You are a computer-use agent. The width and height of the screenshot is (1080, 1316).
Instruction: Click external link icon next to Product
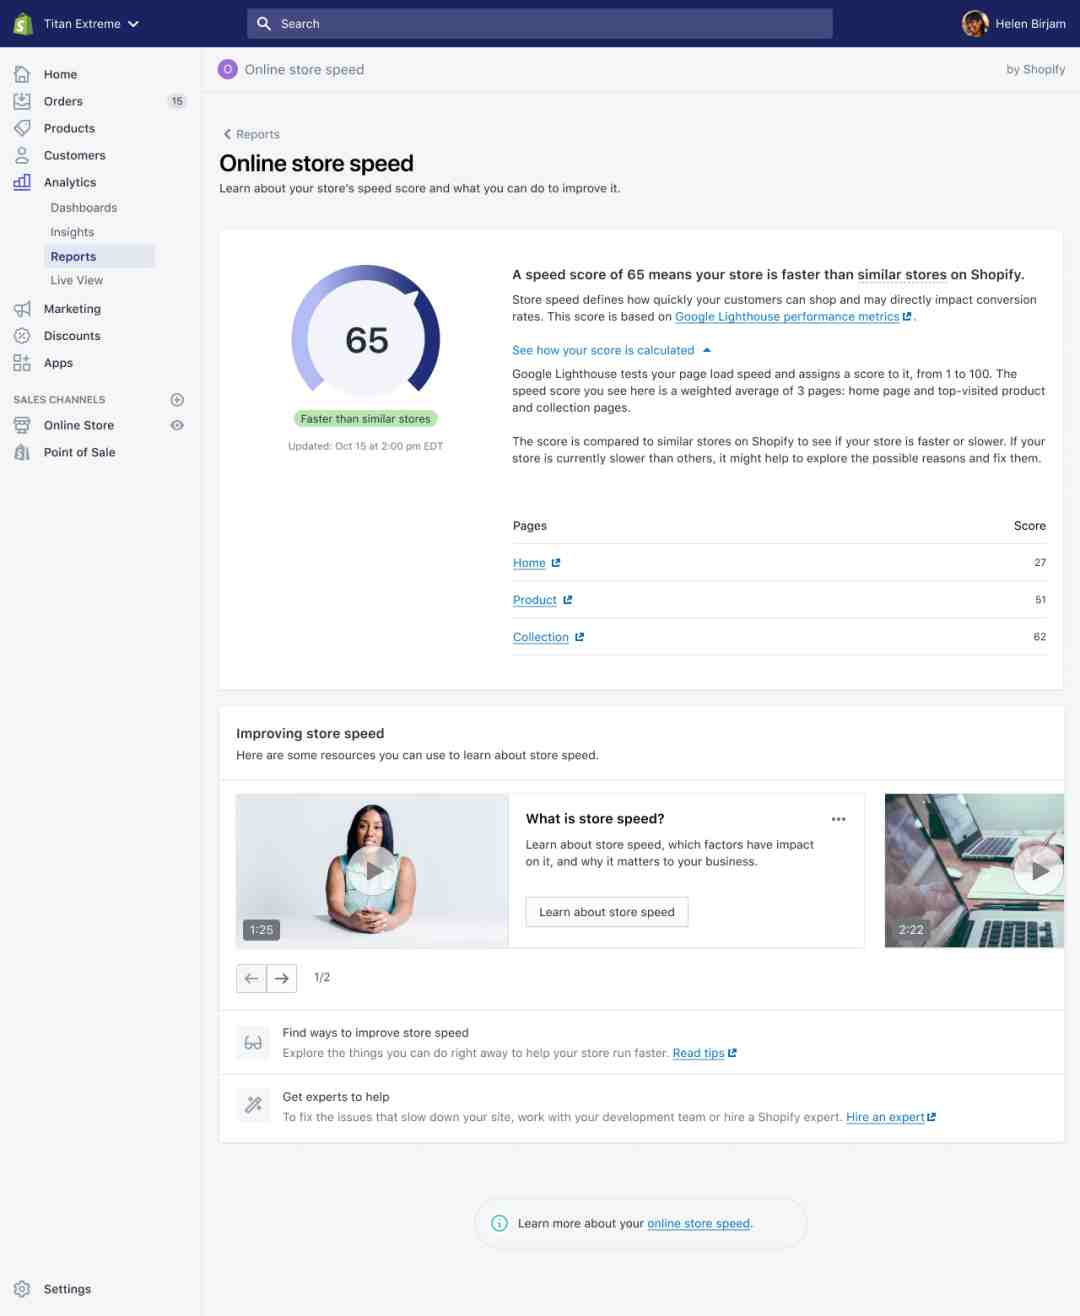point(568,600)
